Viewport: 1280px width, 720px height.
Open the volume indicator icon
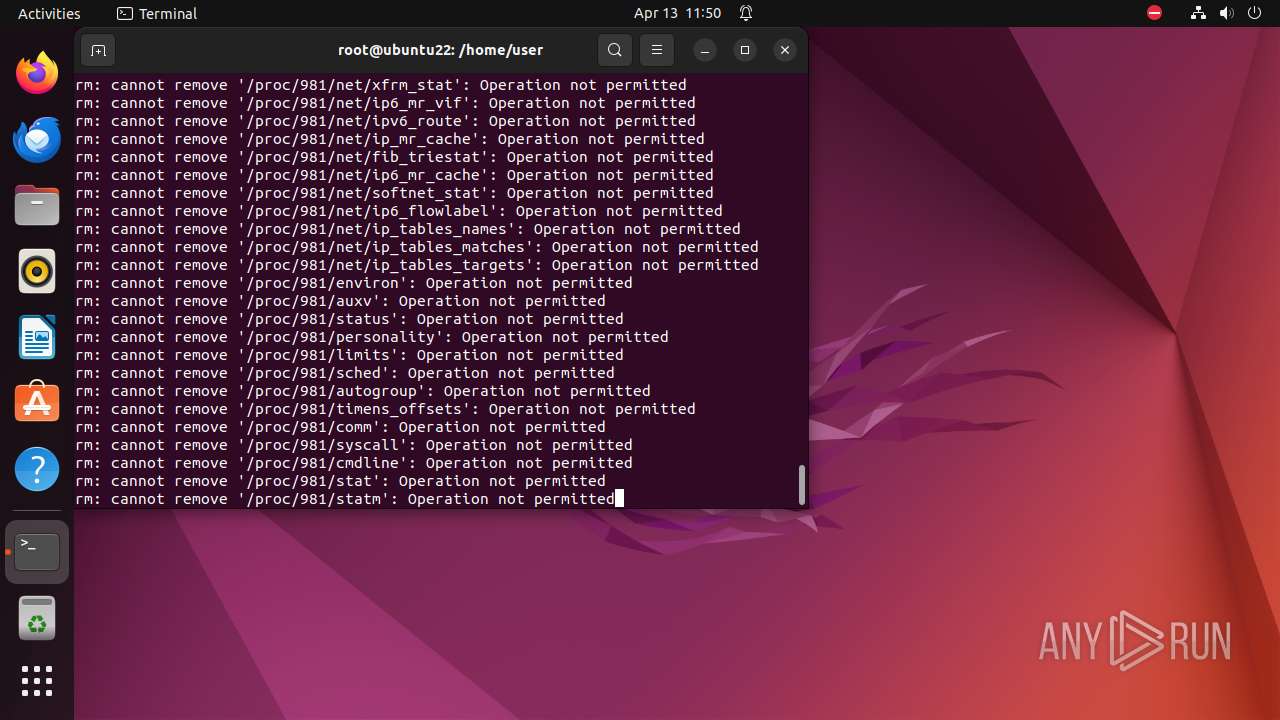[x=1226, y=14]
